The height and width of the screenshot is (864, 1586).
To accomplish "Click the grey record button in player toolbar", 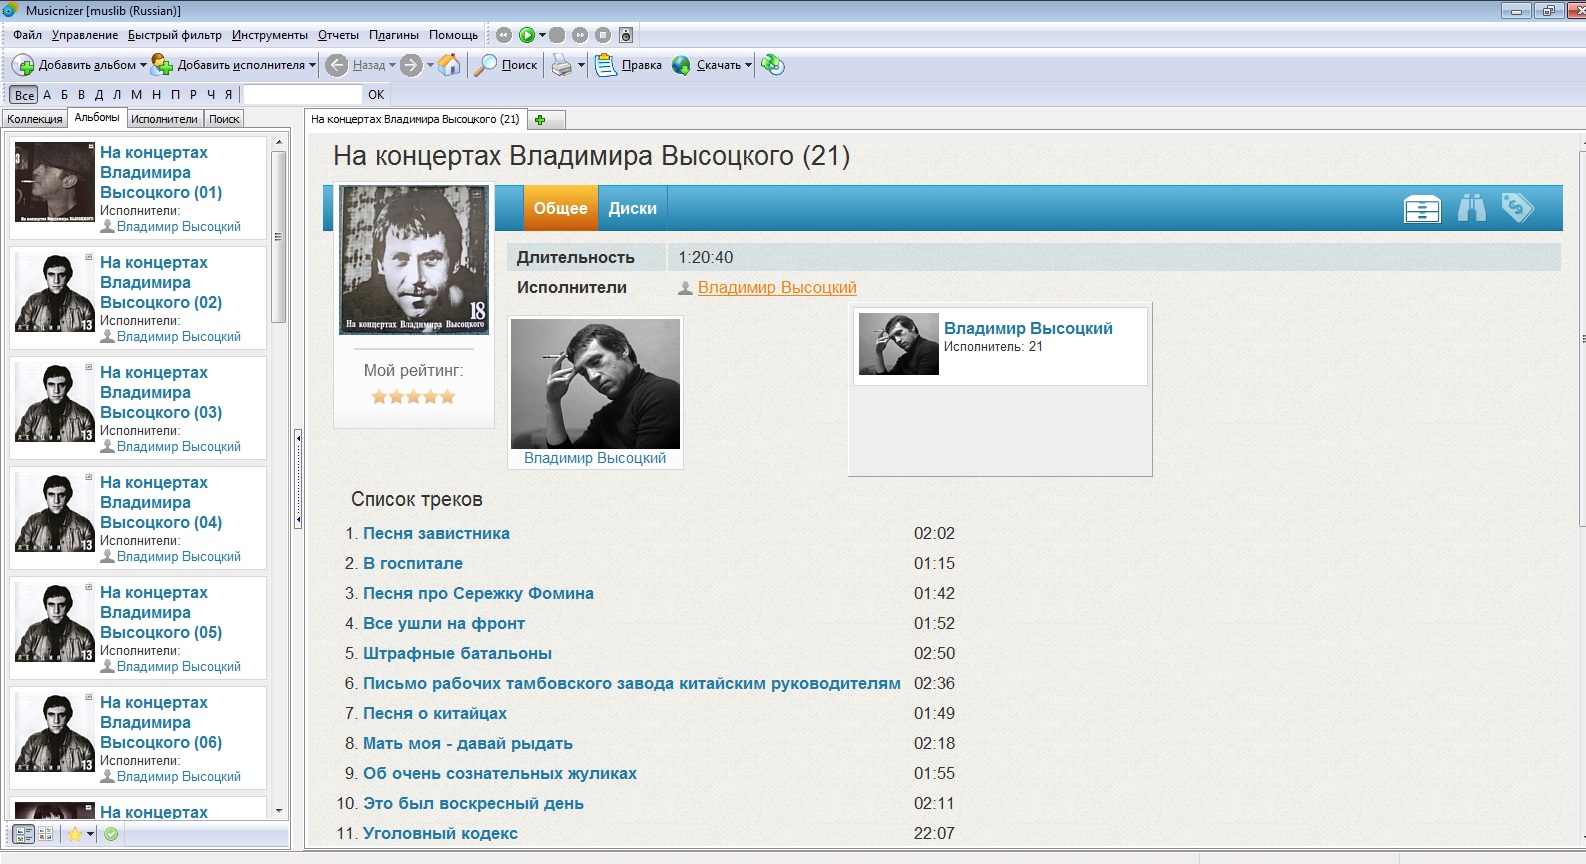I will tap(557, 35).
